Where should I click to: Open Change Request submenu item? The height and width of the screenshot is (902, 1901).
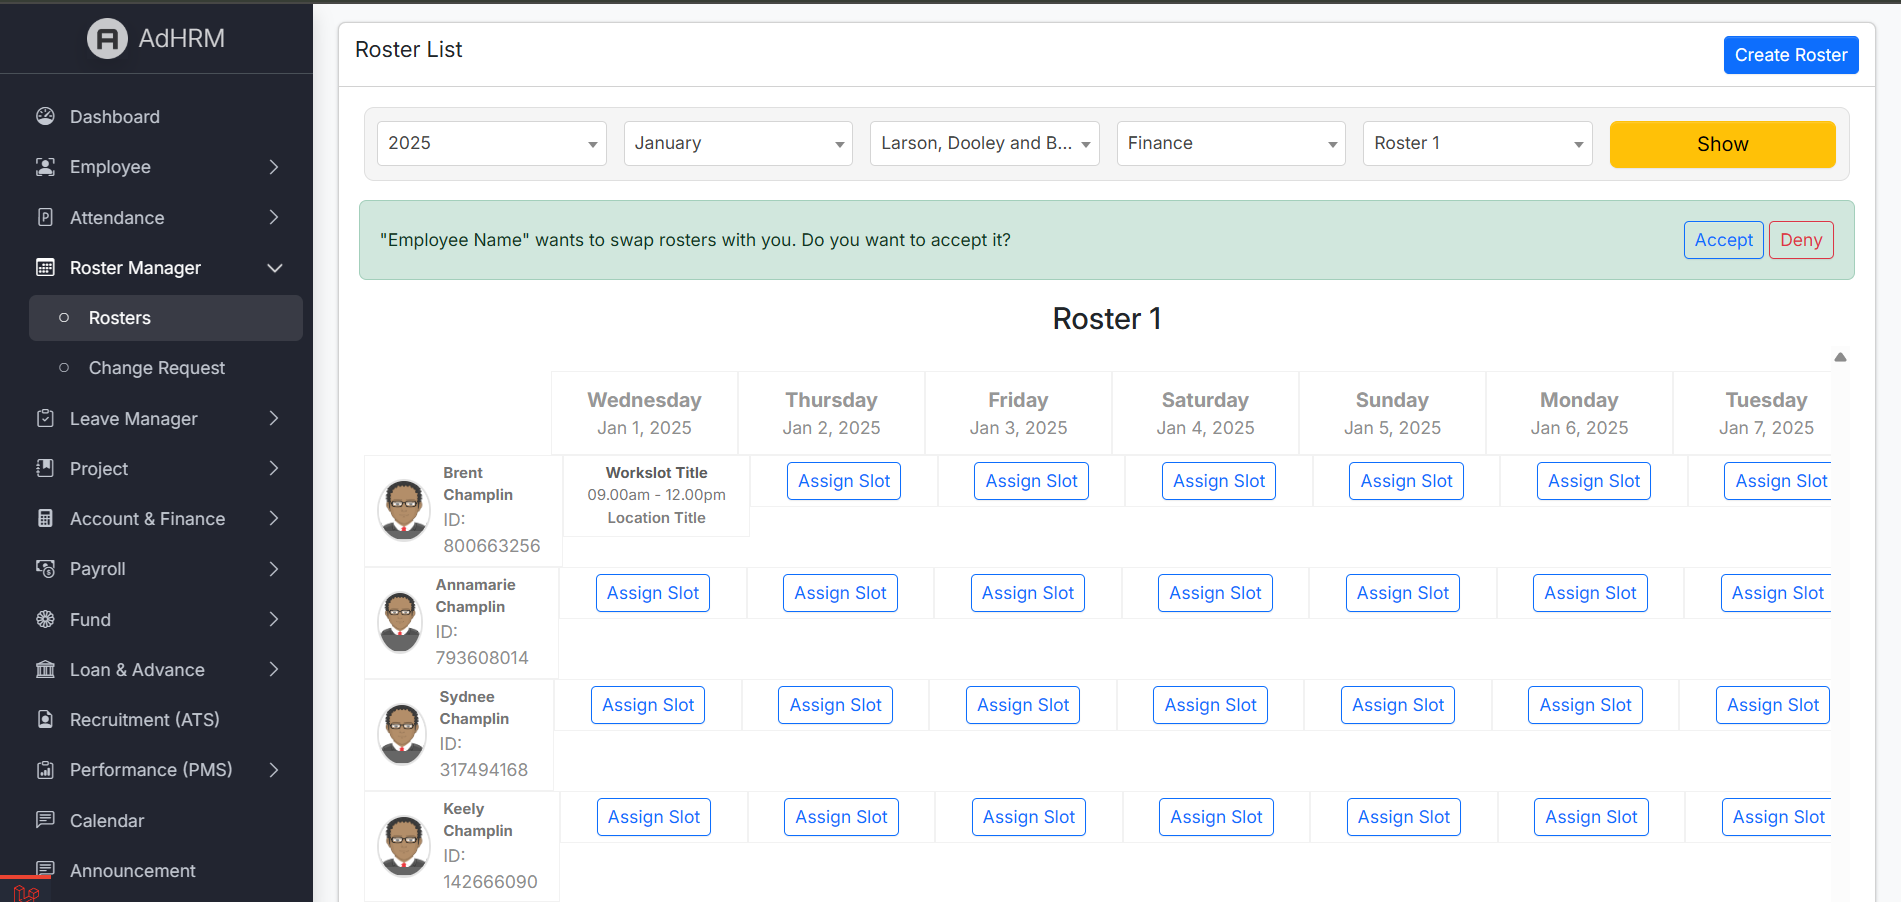click(x=157, y=368)
